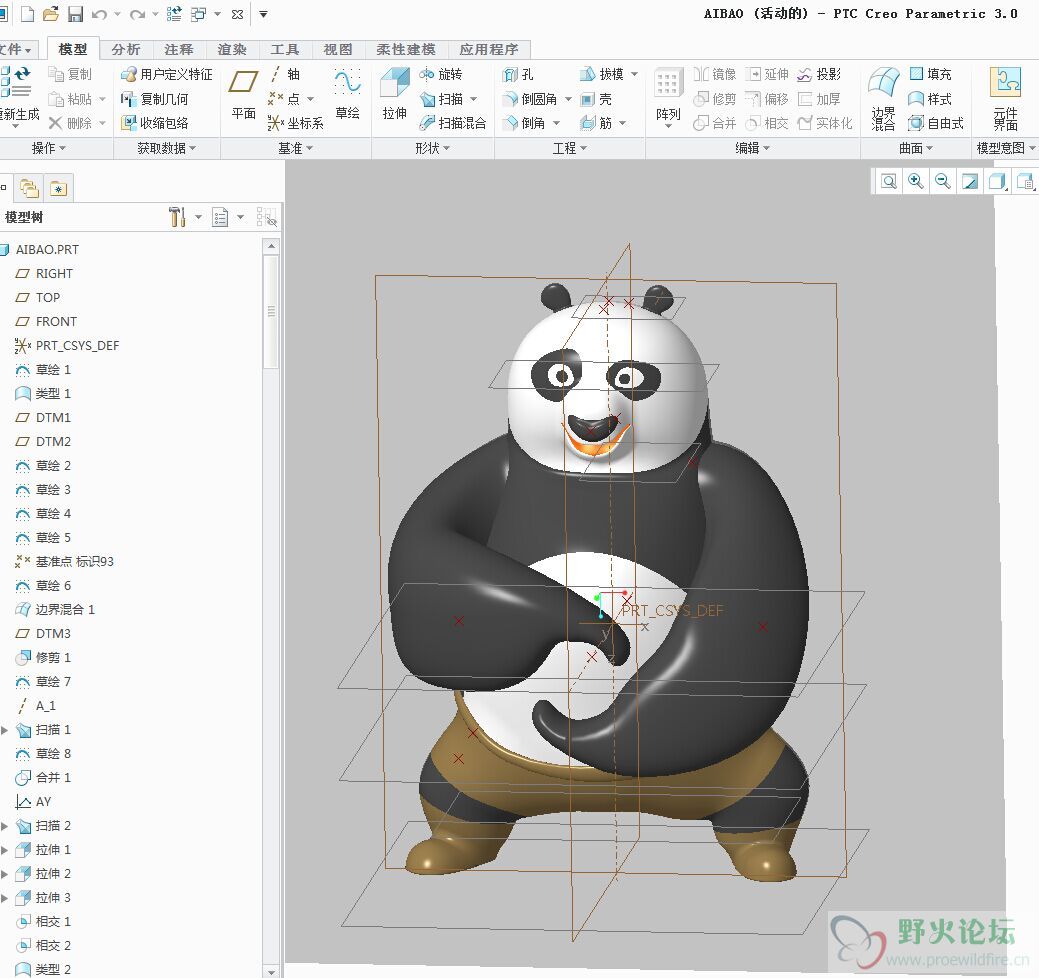Select the Chamfer (倒角) tool
Image resolution: width=1039 pixels, height=978 pixels.
tap(524, 123)
